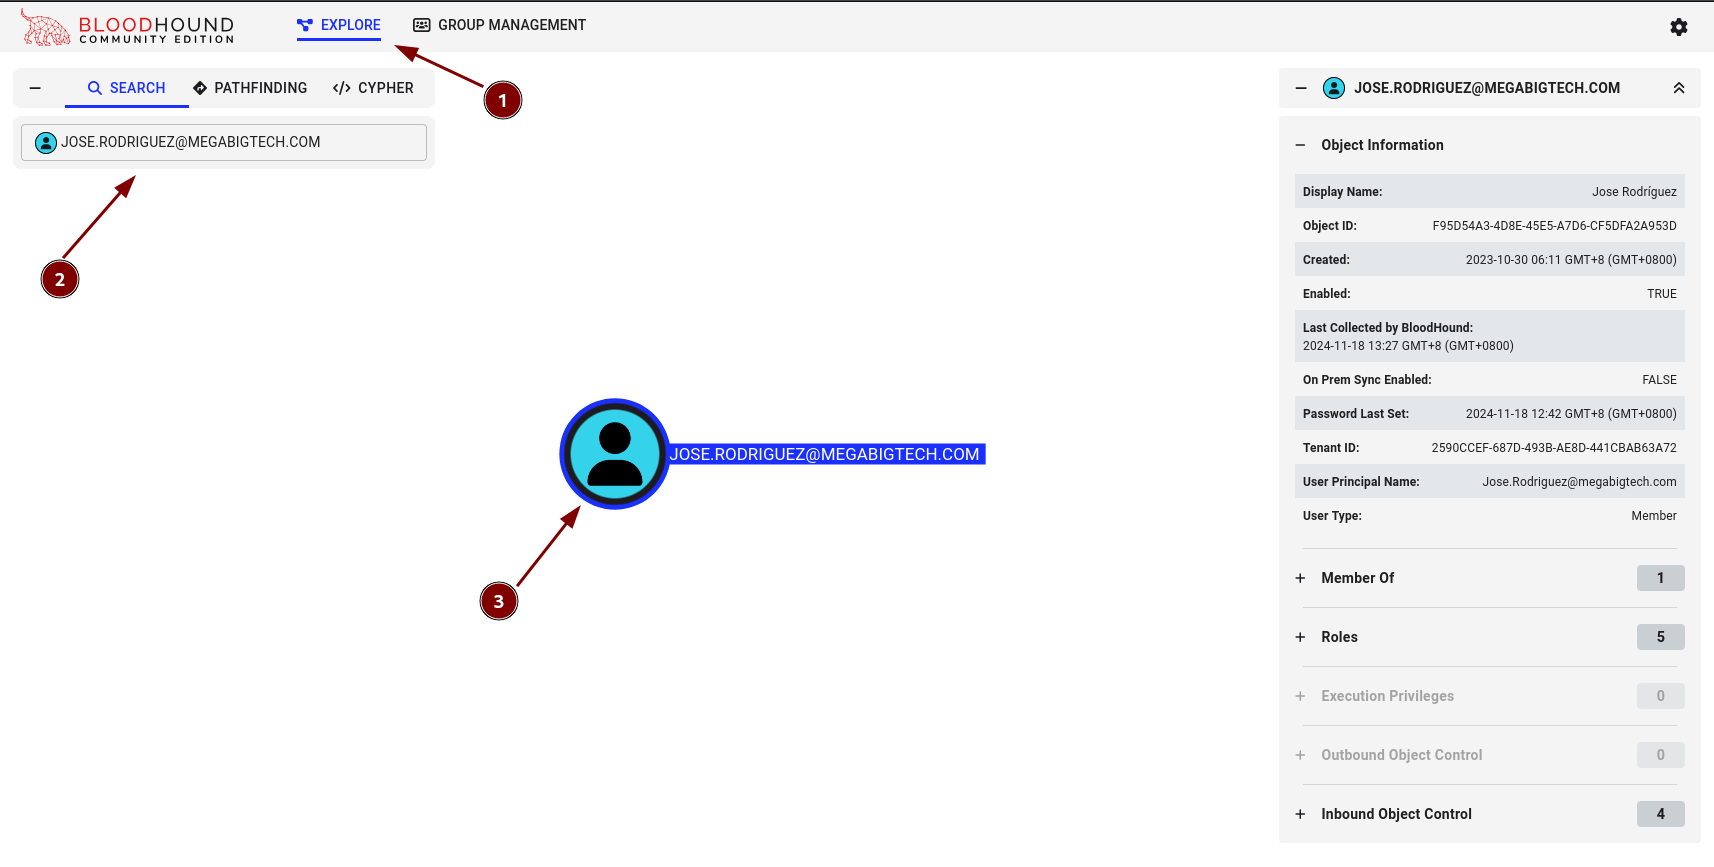Select the Search tab
Viewport: 1714px width, 867px height.
pyautogui.click(x=126, y=88)
